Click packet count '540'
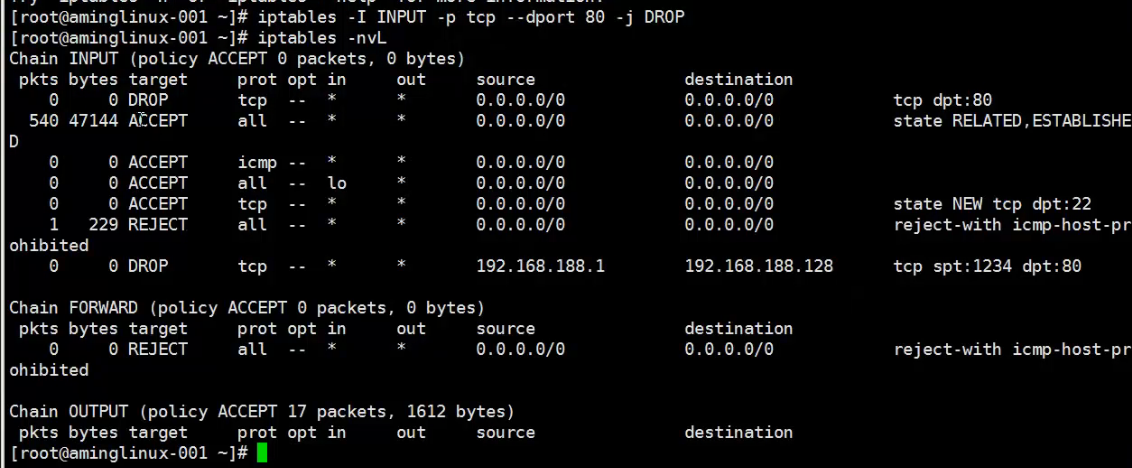The height and width of the screenshot is (468, 1132). pos(43,121)
